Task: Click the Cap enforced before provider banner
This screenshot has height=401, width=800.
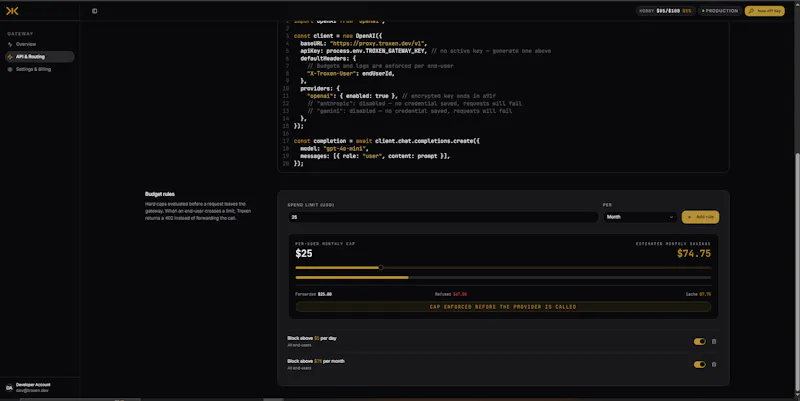Action: point(503,307)
